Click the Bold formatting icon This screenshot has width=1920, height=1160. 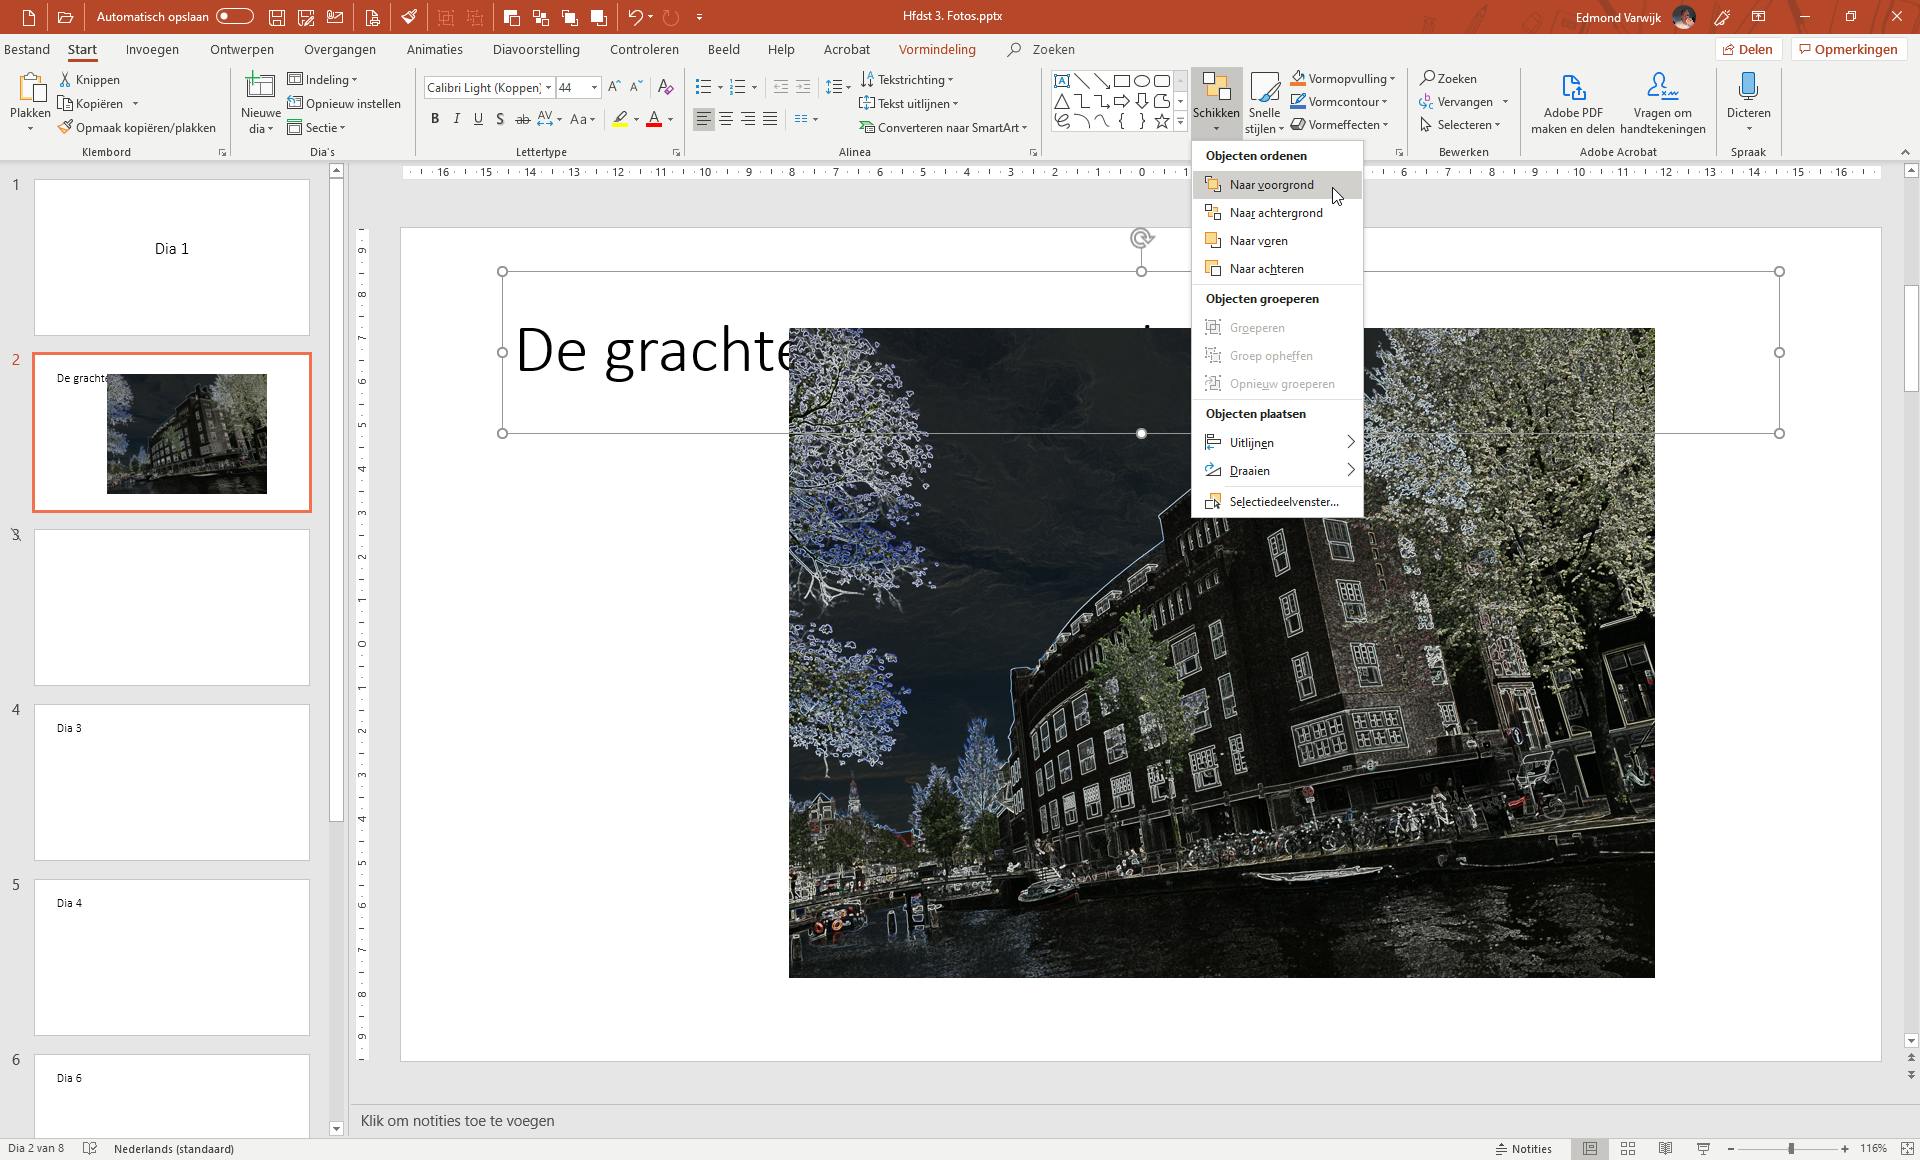click(x=435, y=119)
